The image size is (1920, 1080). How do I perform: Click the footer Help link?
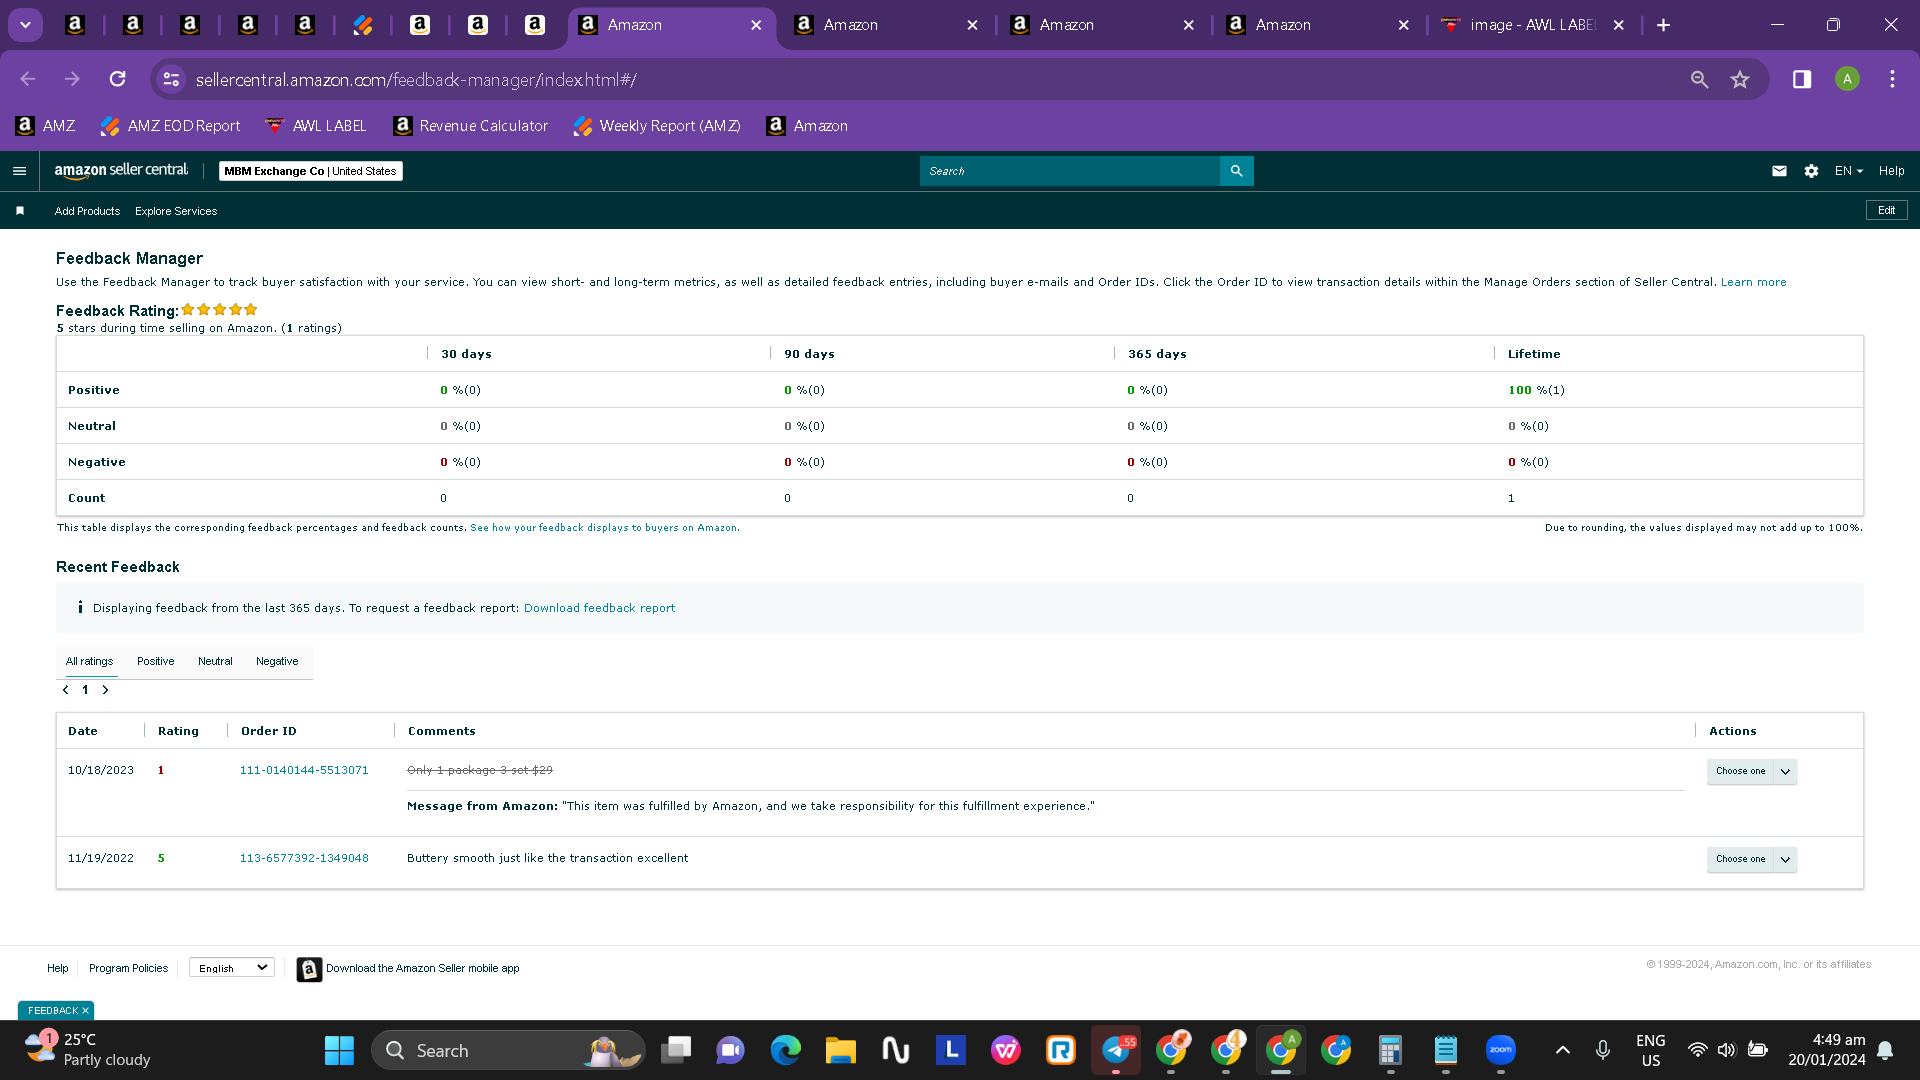(x=57, y=968)
